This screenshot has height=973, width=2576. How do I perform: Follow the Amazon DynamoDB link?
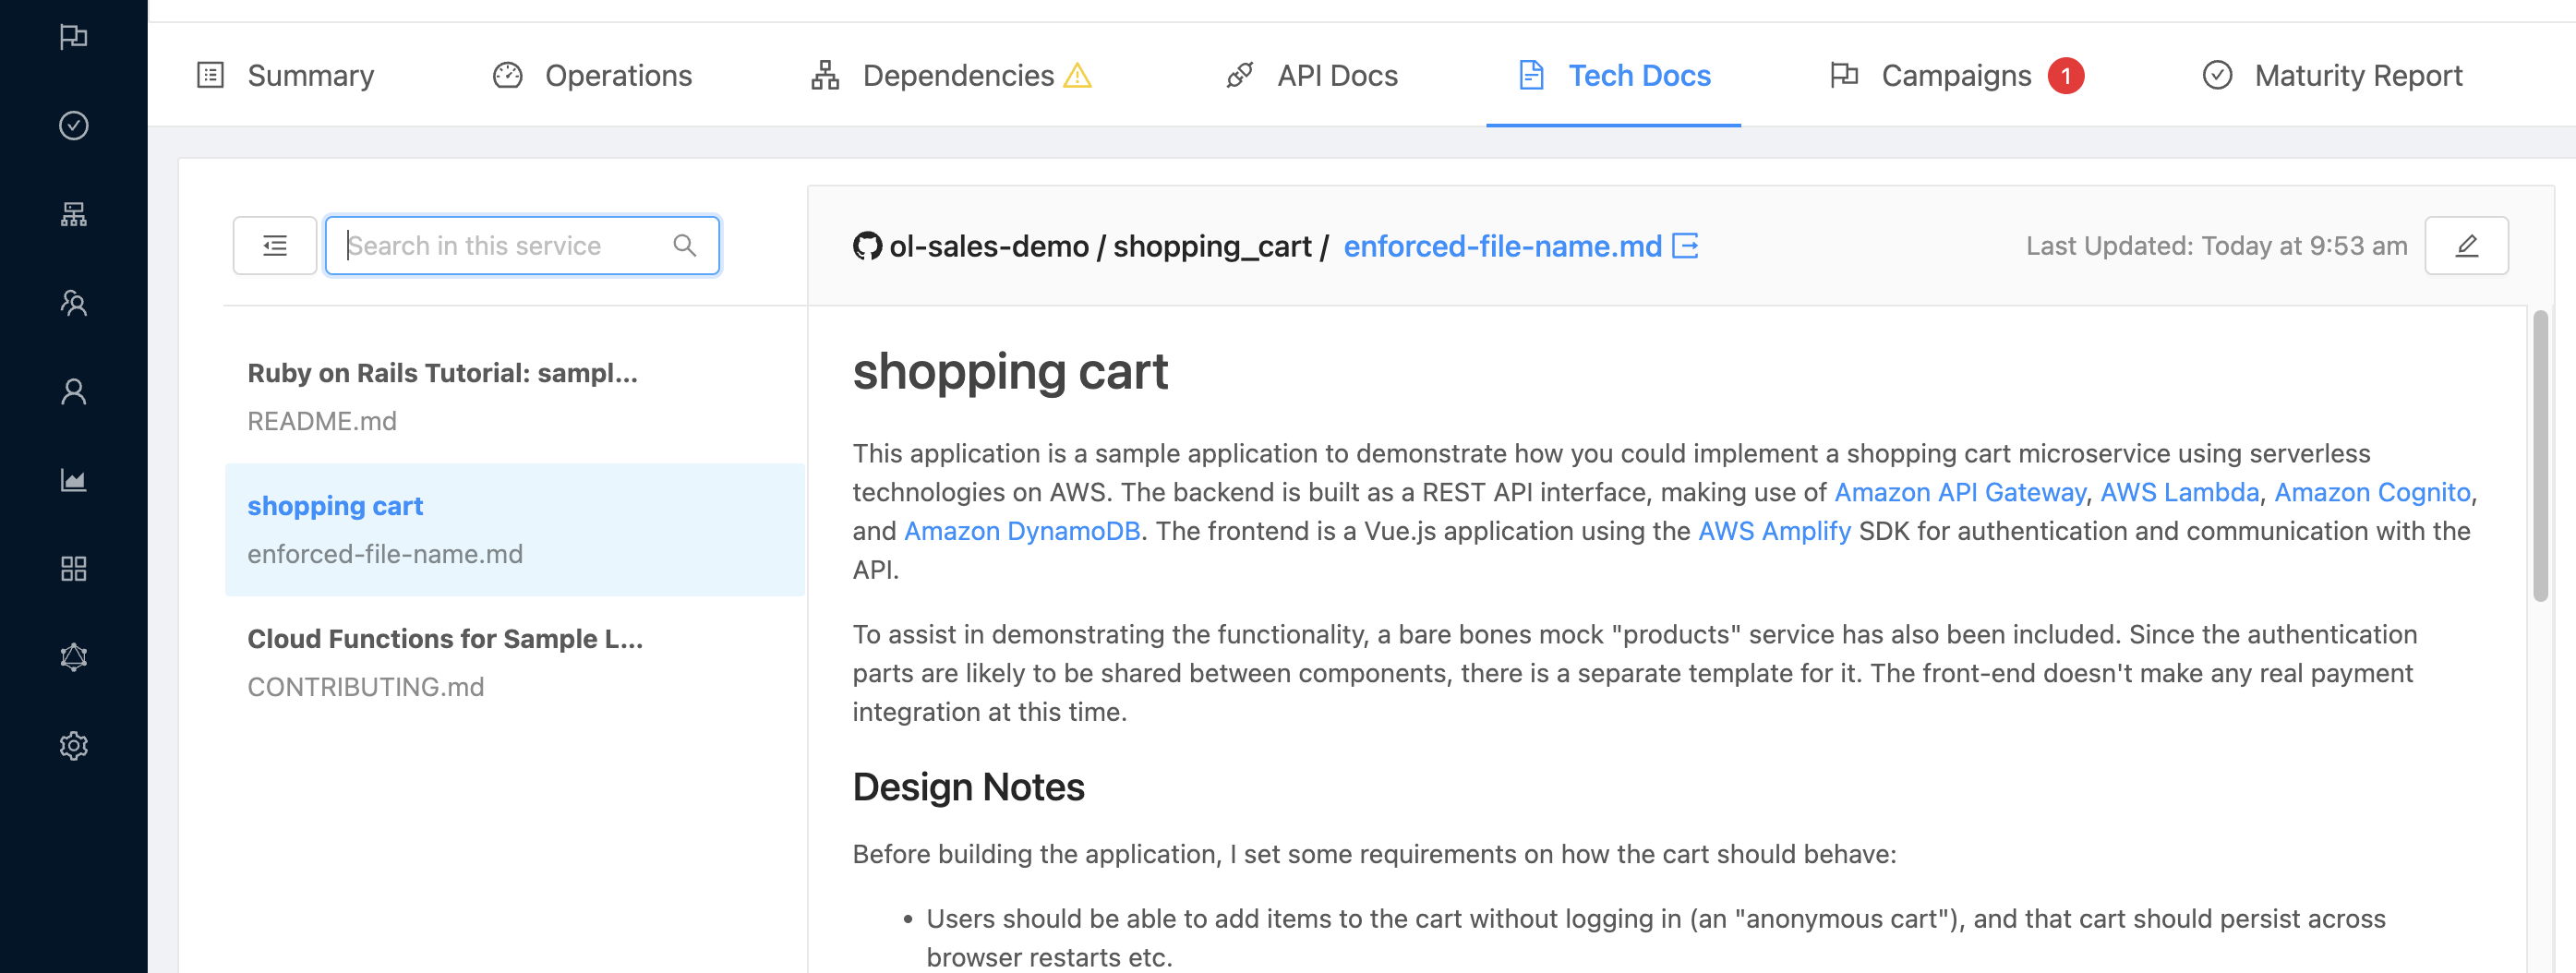click(1022, 531)
